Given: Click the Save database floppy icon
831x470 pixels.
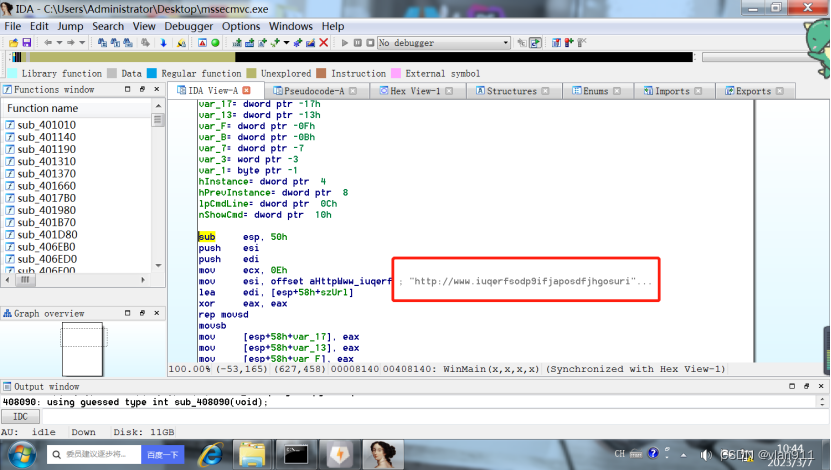Looking at the screenshot, I should [26, 42].
